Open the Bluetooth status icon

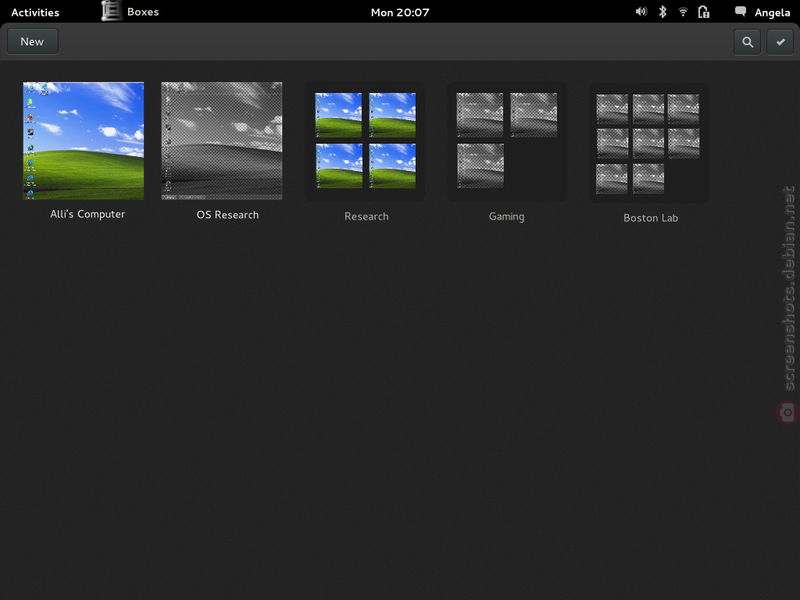pos(662,12)
